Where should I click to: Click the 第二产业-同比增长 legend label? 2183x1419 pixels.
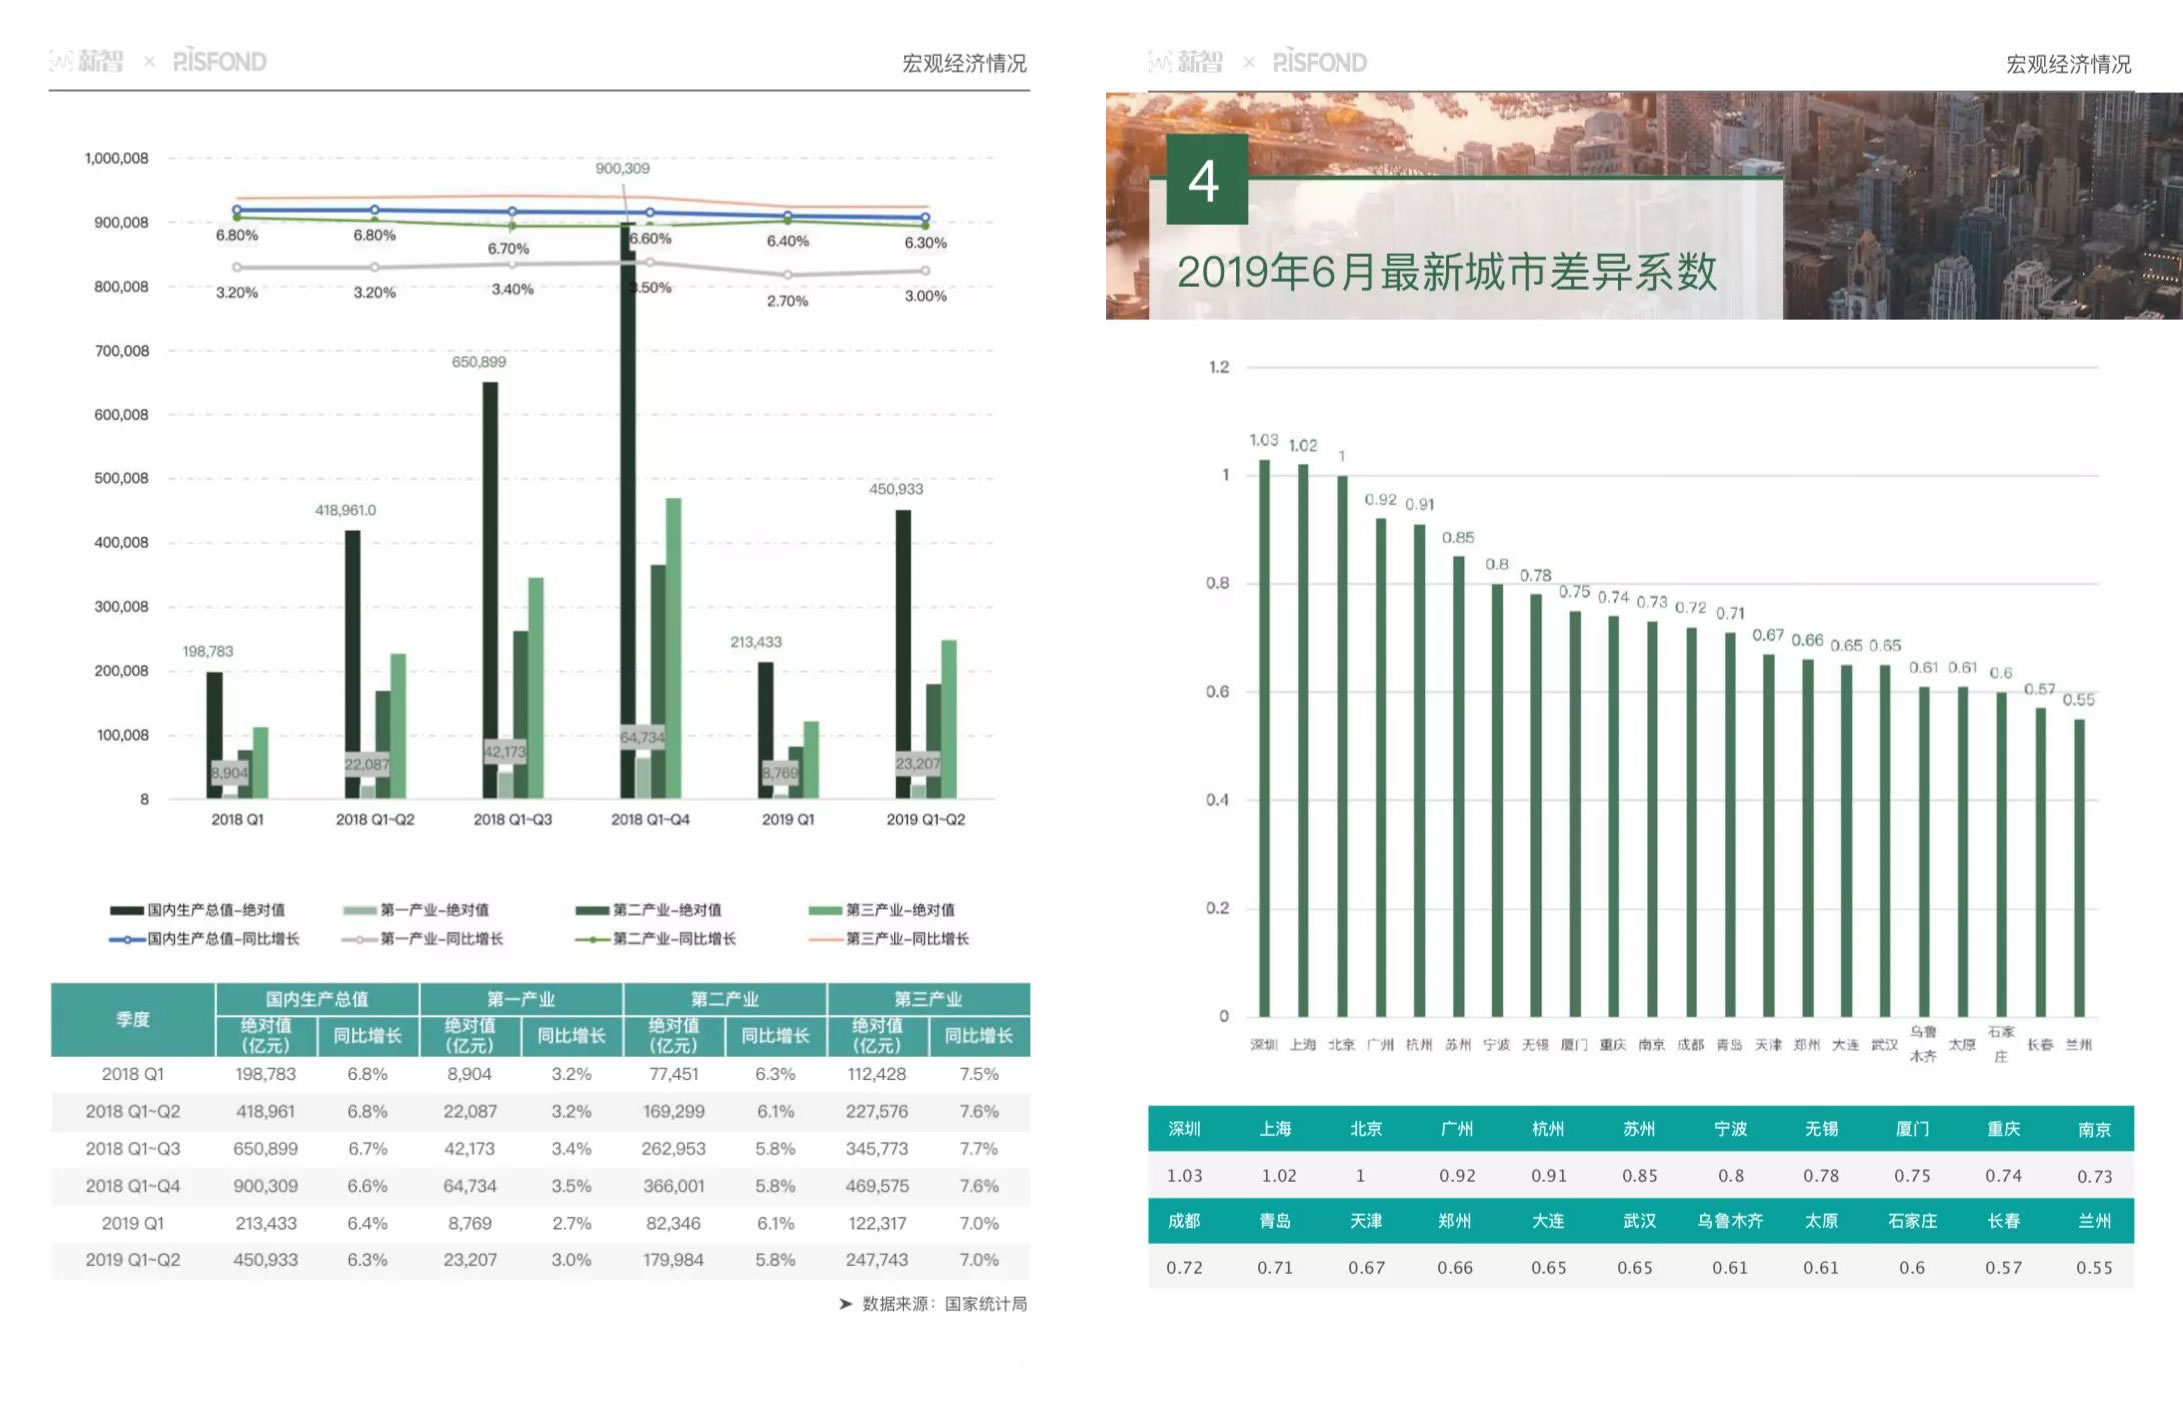click(674, 939)
